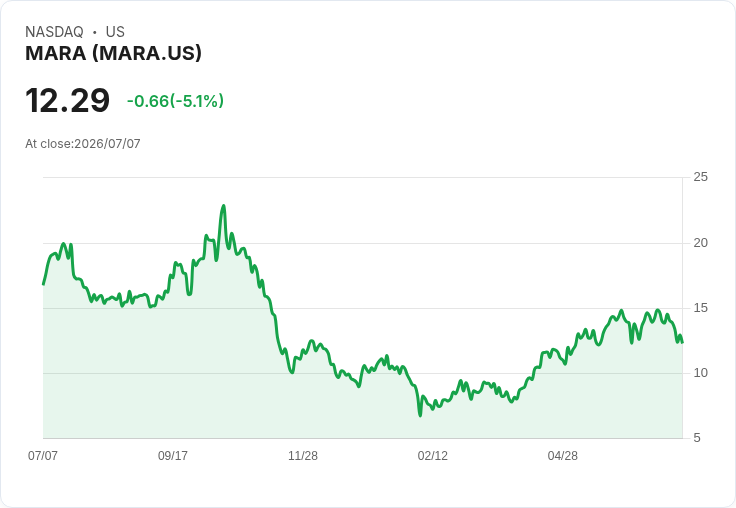
Task: Click the 25 y-axis price label
Action: click(x=700, y=177)
